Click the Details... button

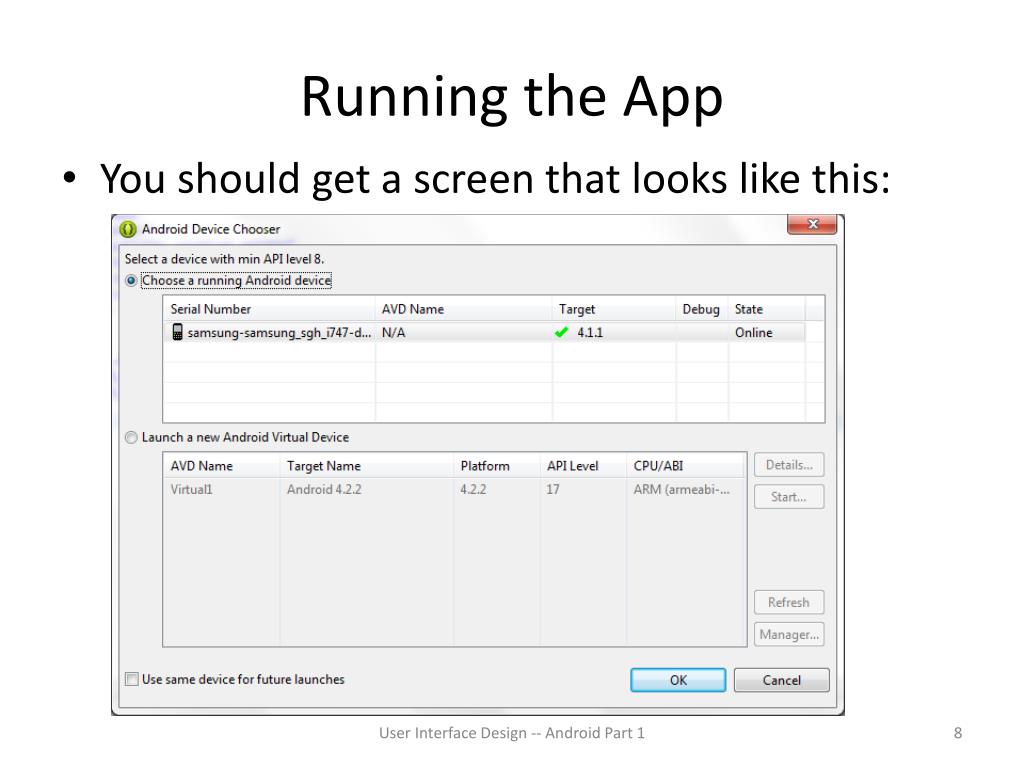pyautogui.click(x=789, y=465)
